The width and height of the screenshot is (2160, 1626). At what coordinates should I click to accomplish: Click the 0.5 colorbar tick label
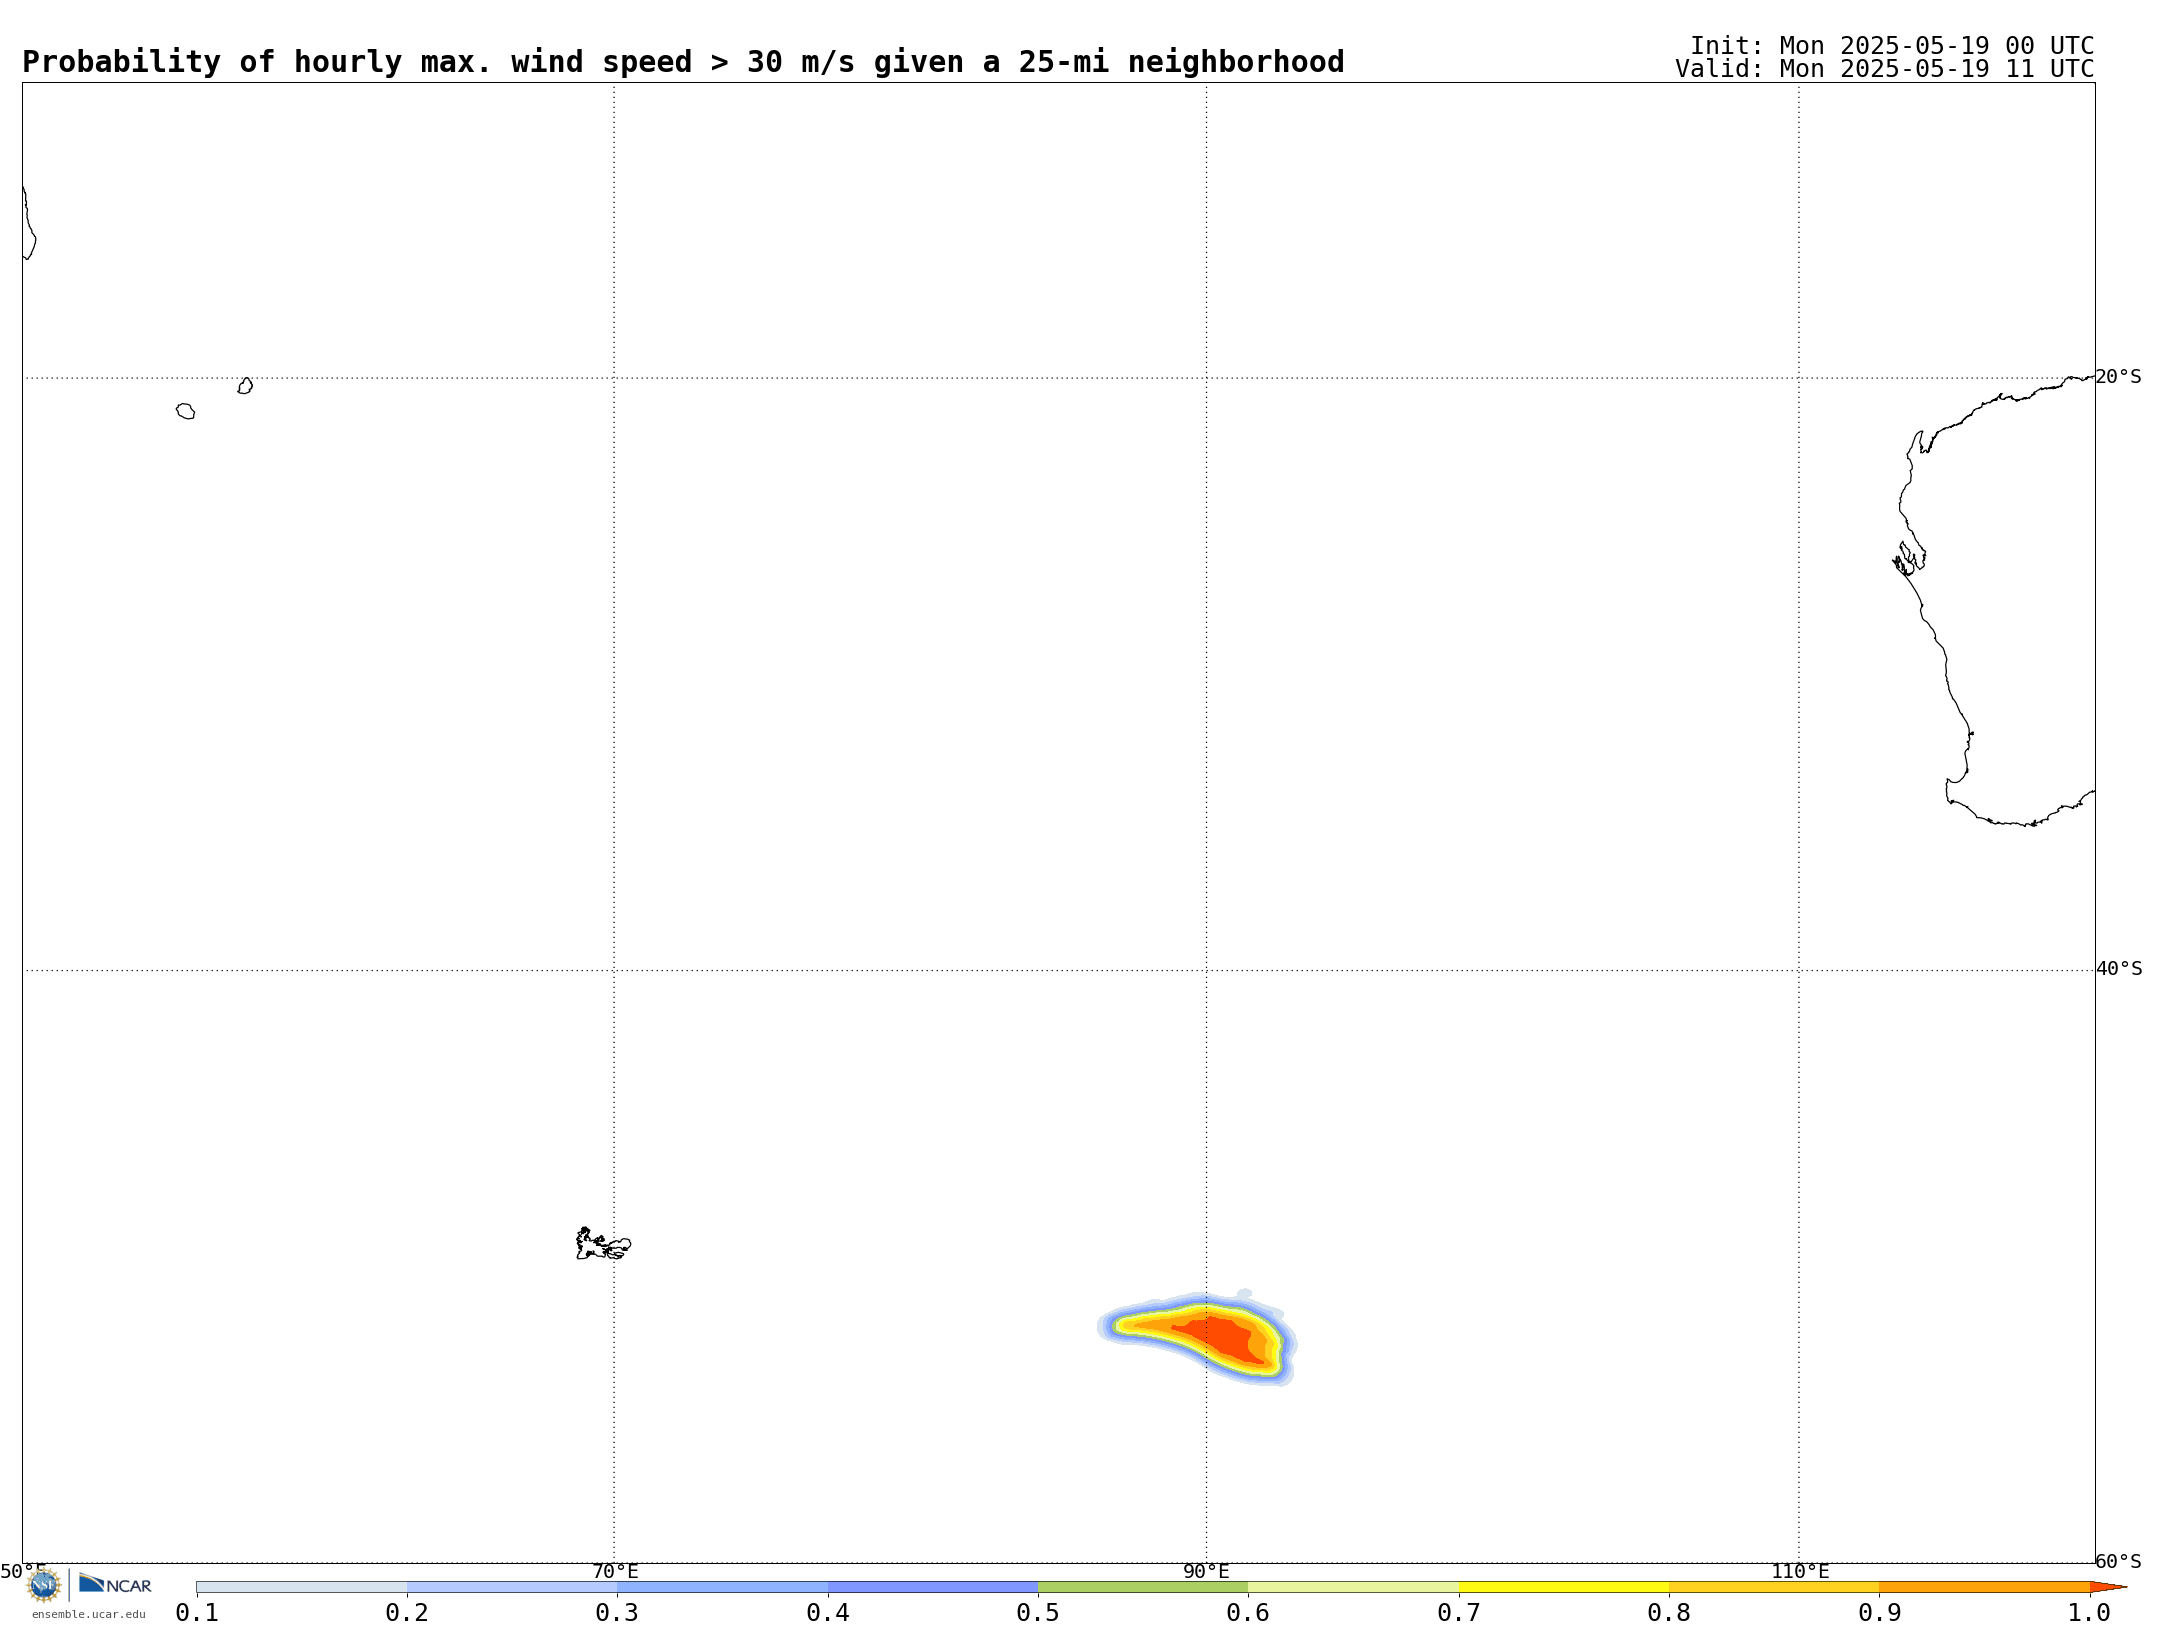pos(1038,1612)
